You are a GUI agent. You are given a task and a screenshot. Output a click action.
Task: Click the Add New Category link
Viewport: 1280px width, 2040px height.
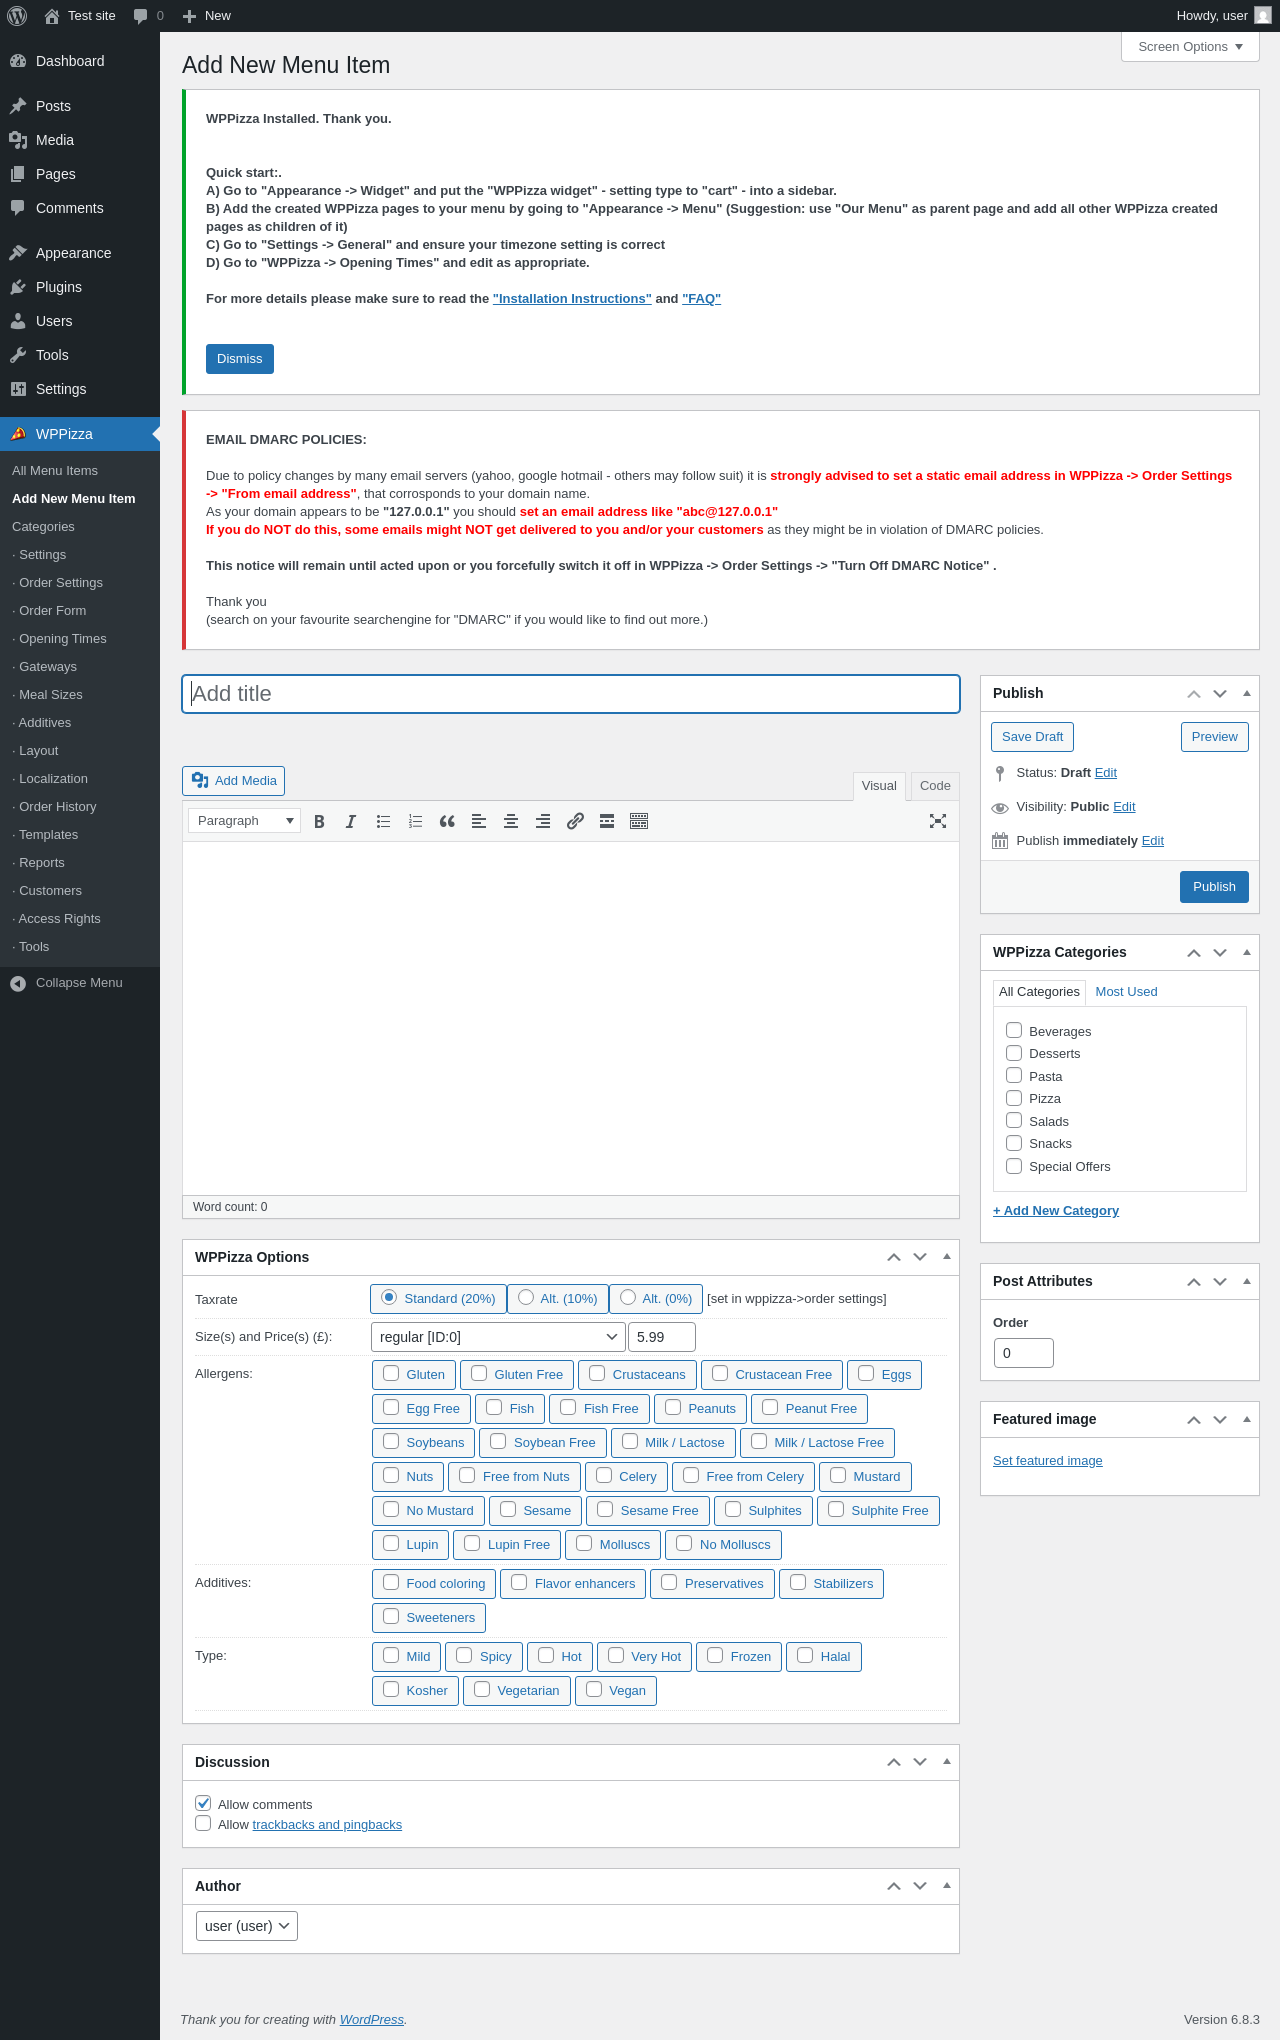(1056, 1211)
